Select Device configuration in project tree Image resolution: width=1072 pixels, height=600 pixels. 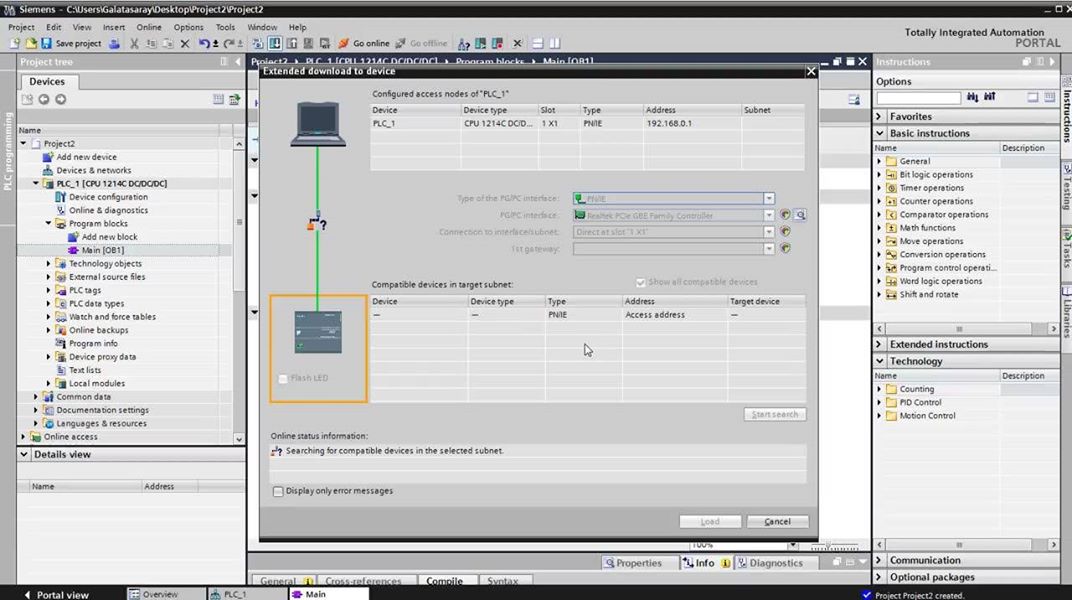[x=108, y=197]
